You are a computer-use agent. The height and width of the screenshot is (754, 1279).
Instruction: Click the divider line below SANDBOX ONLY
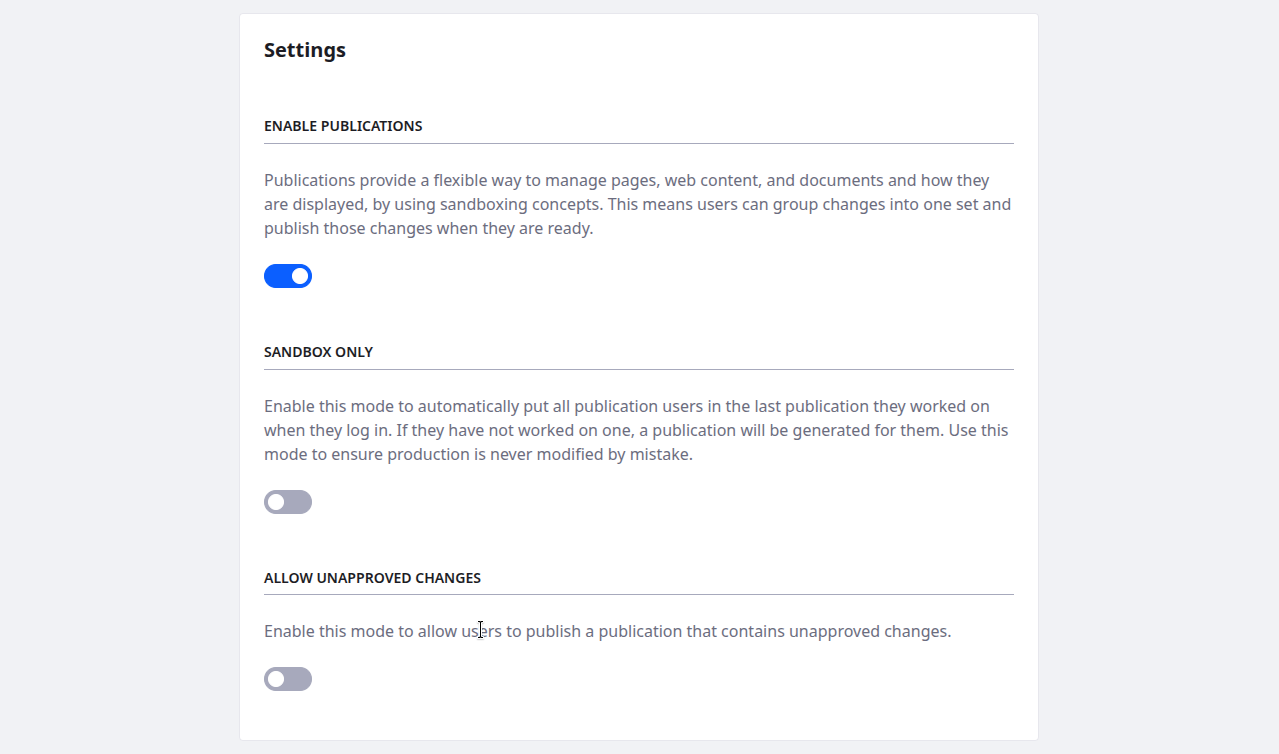pos(638,369)
